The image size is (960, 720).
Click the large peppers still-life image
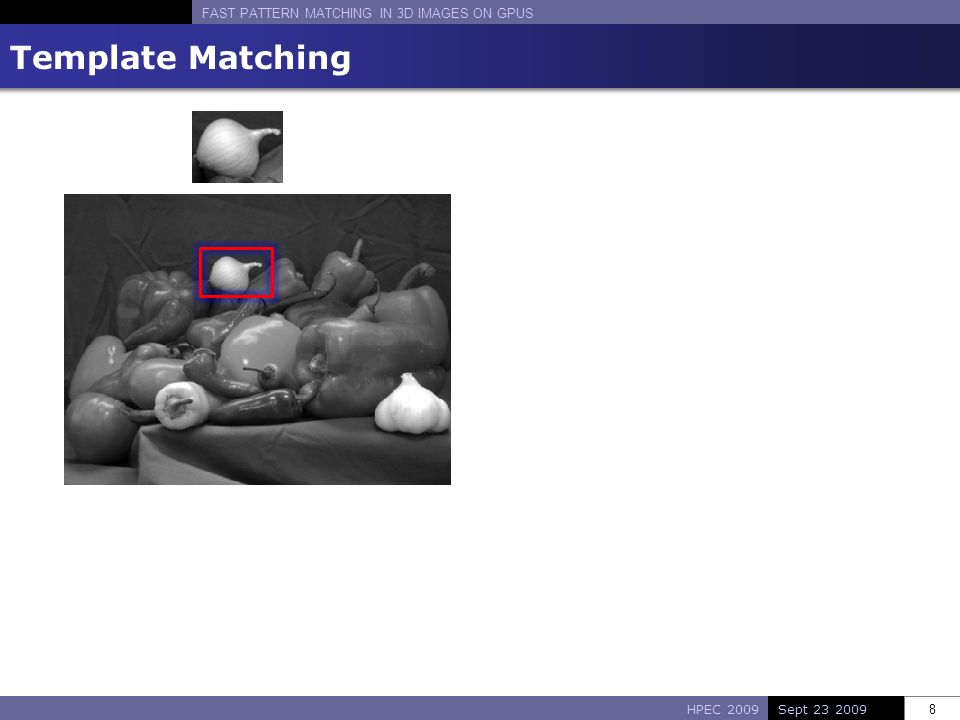[257, 339]
